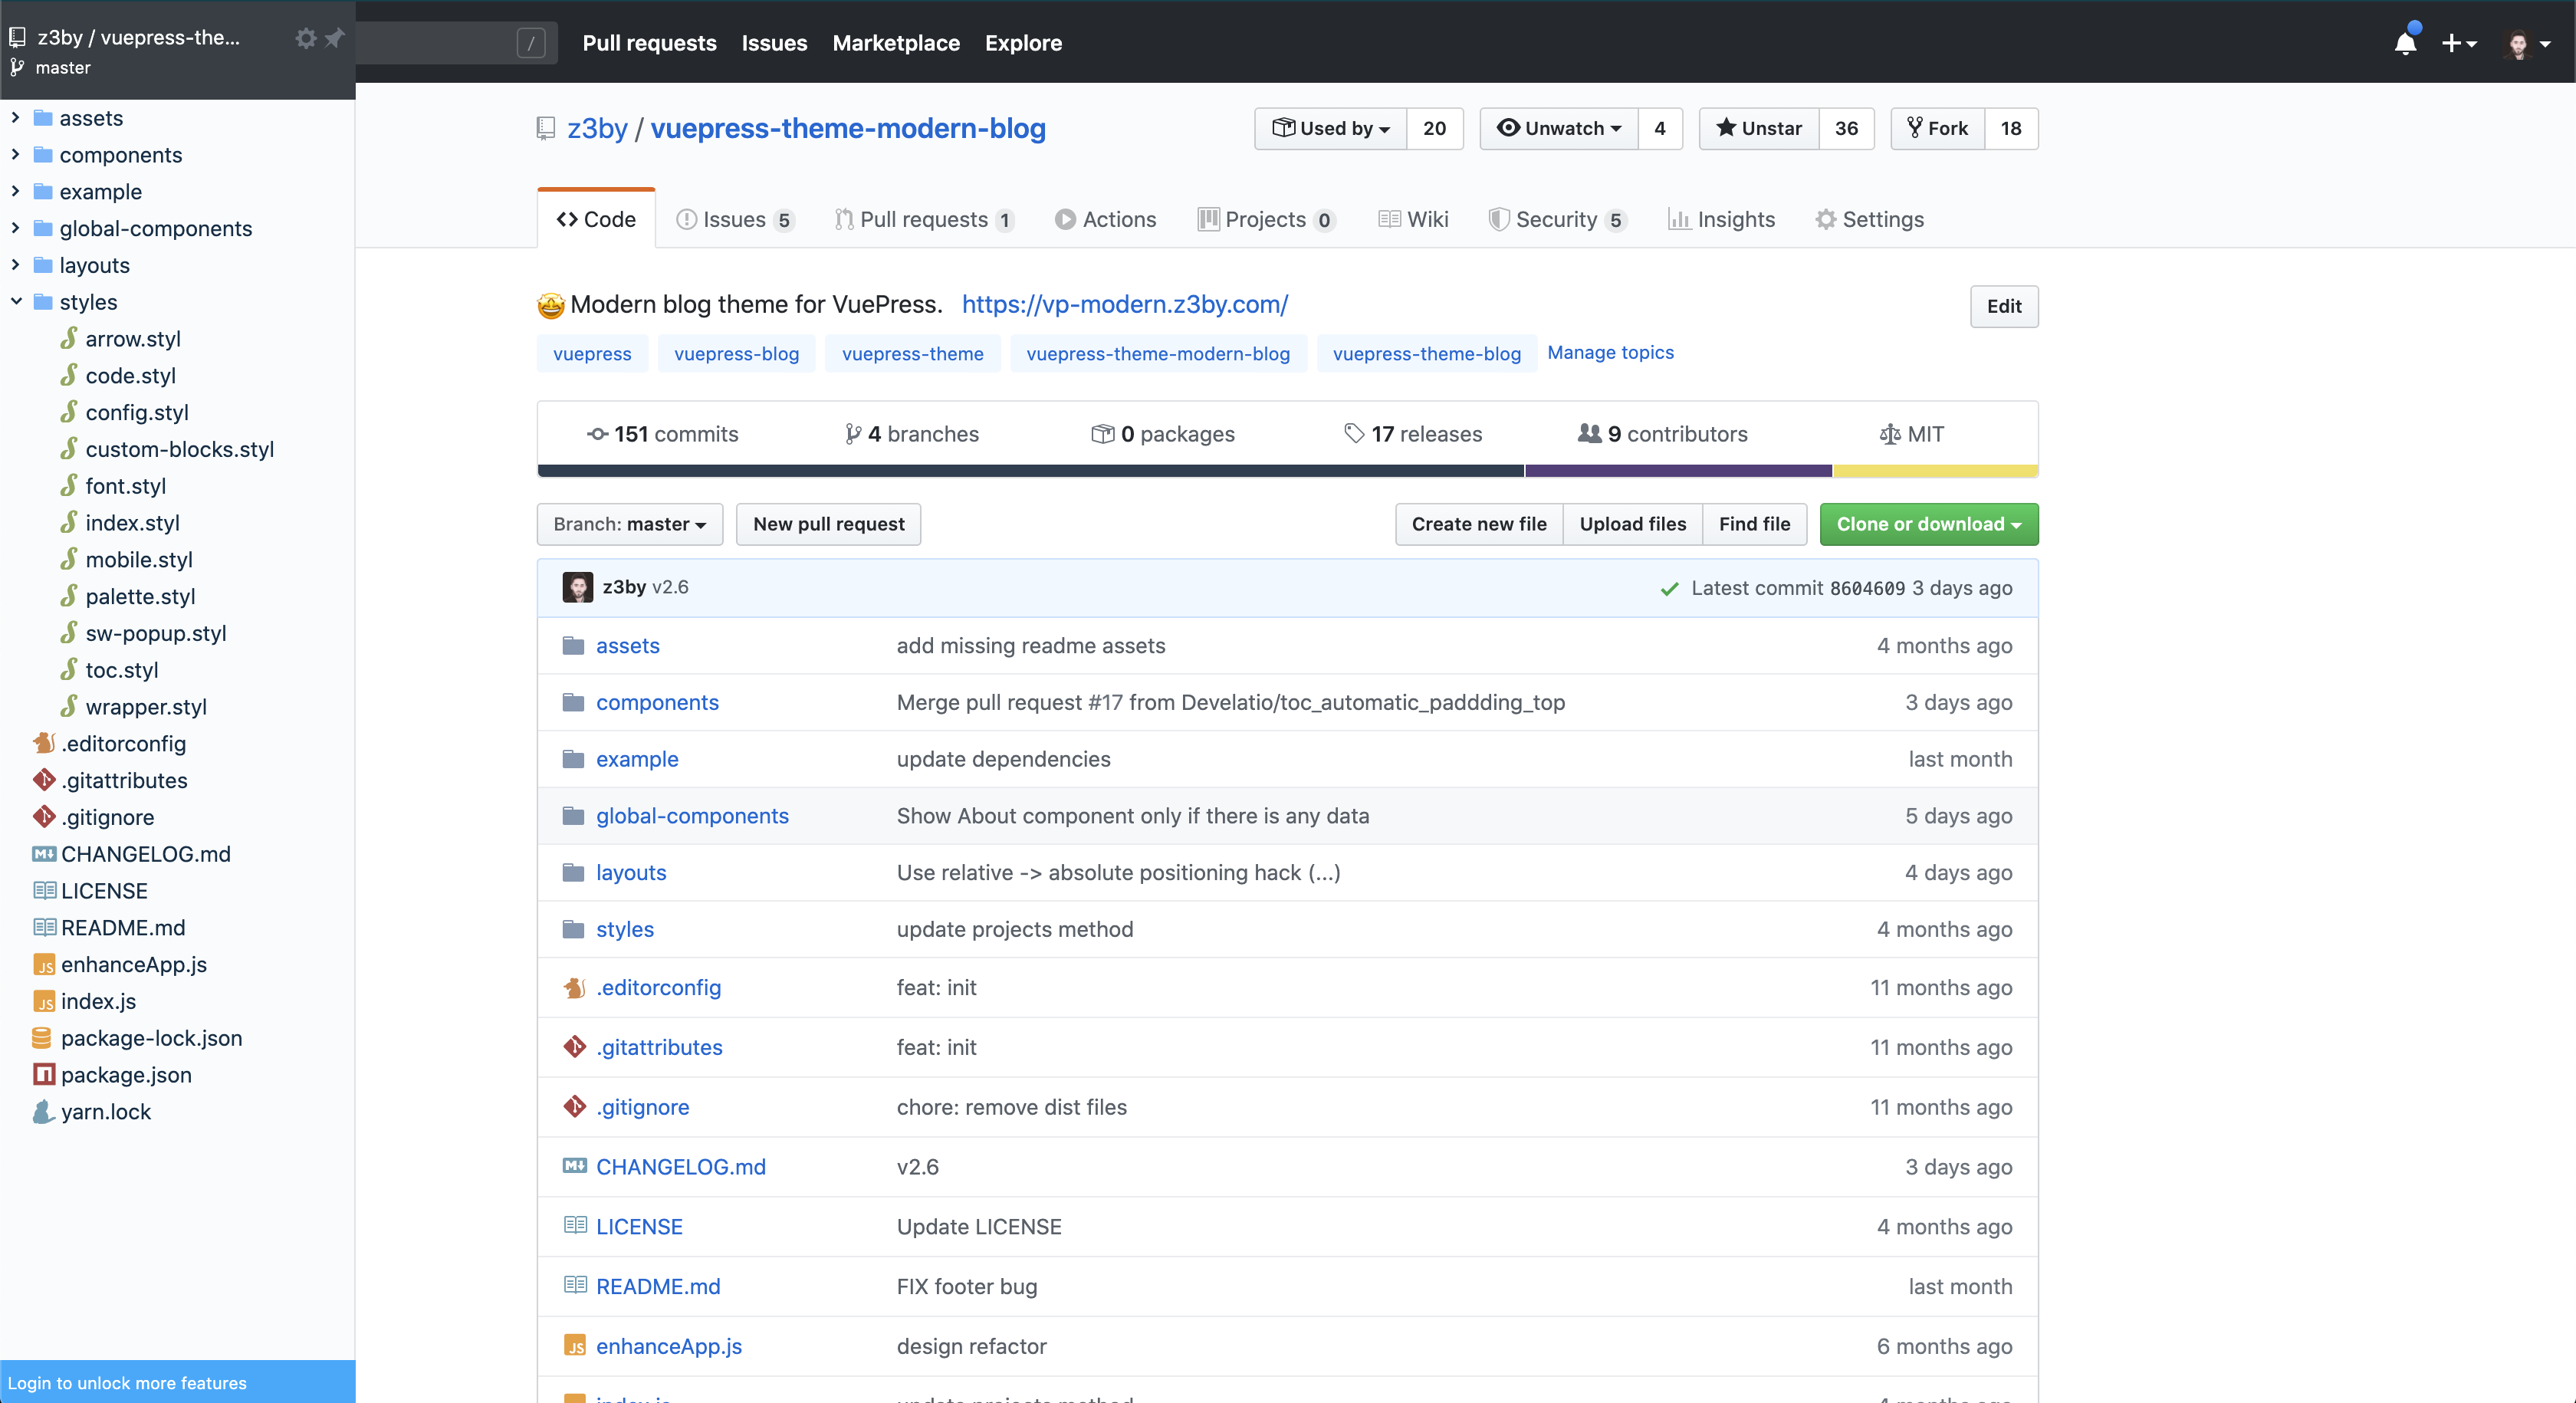Screen dimensions: 2576x1403
Task: Open the notifications bell icon
Action: 2405,43
